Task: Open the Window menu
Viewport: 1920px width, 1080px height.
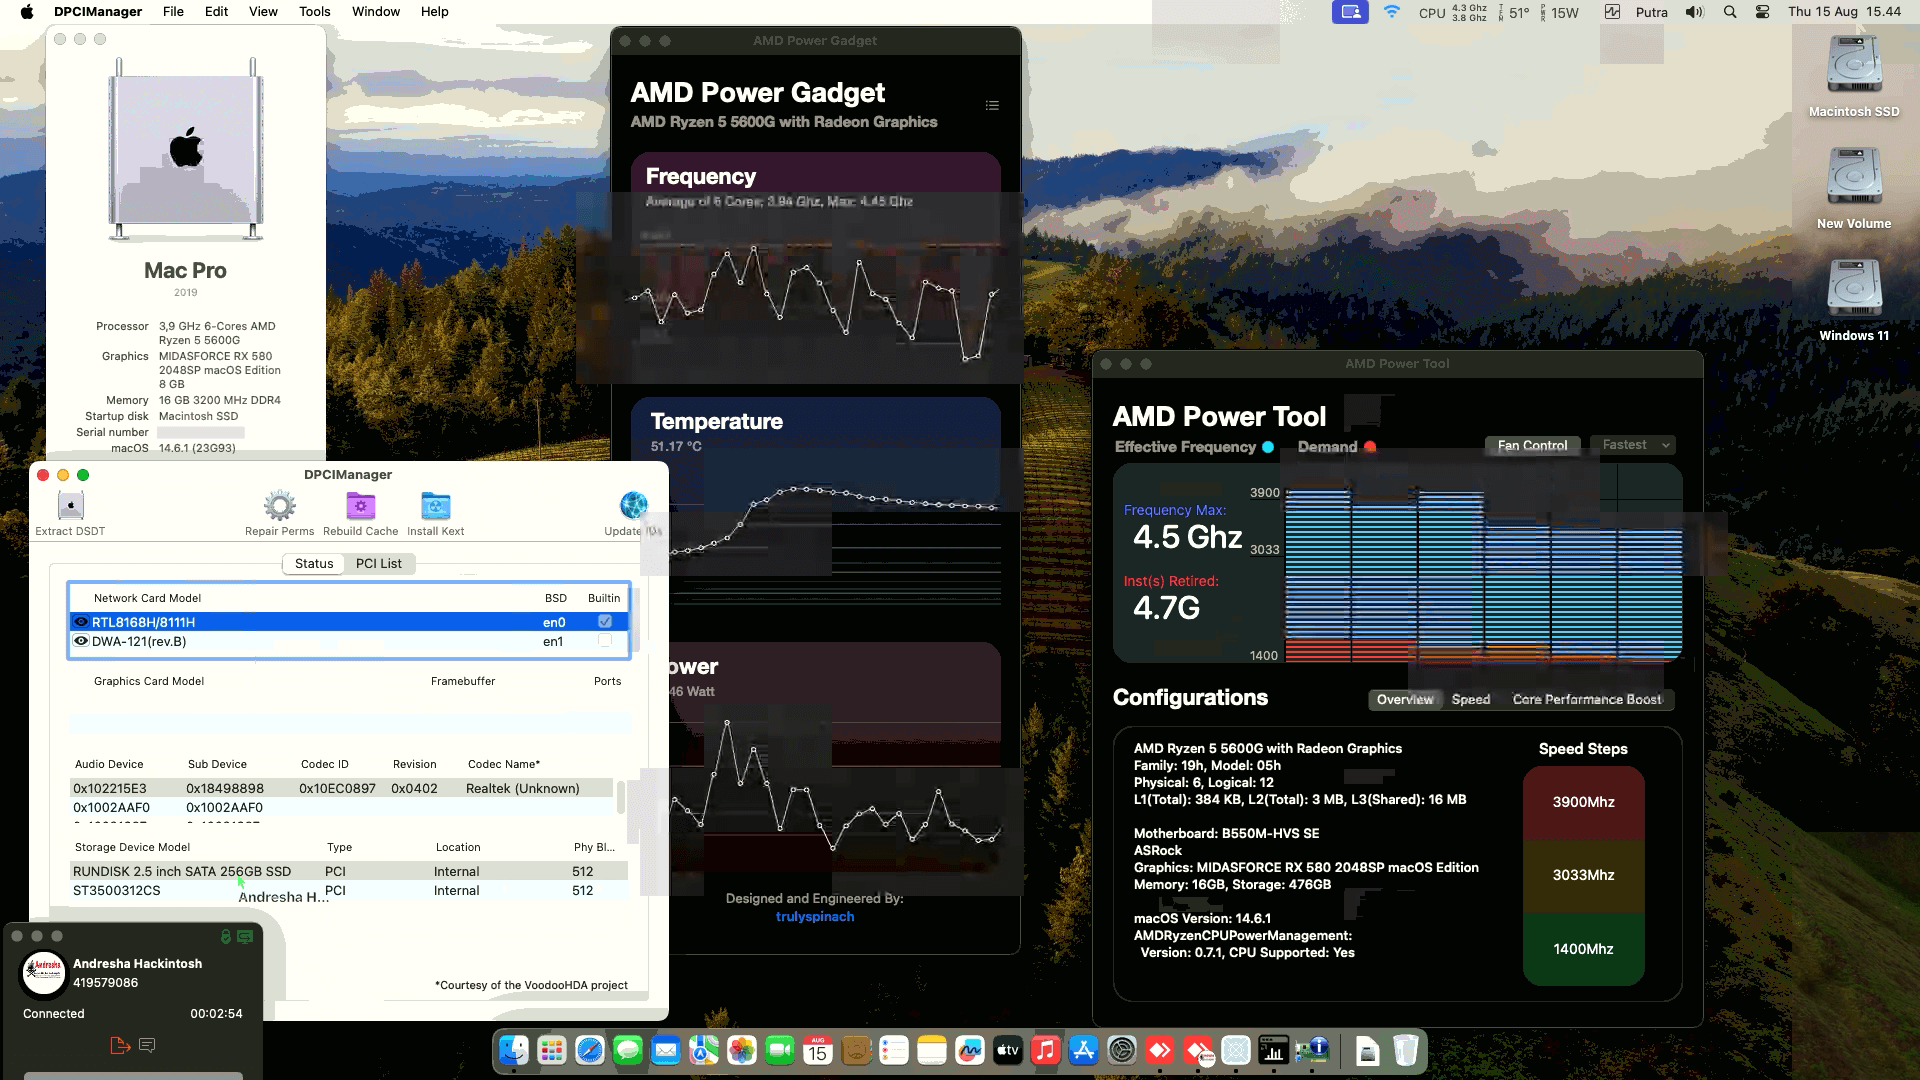Action: coord(376,12)
